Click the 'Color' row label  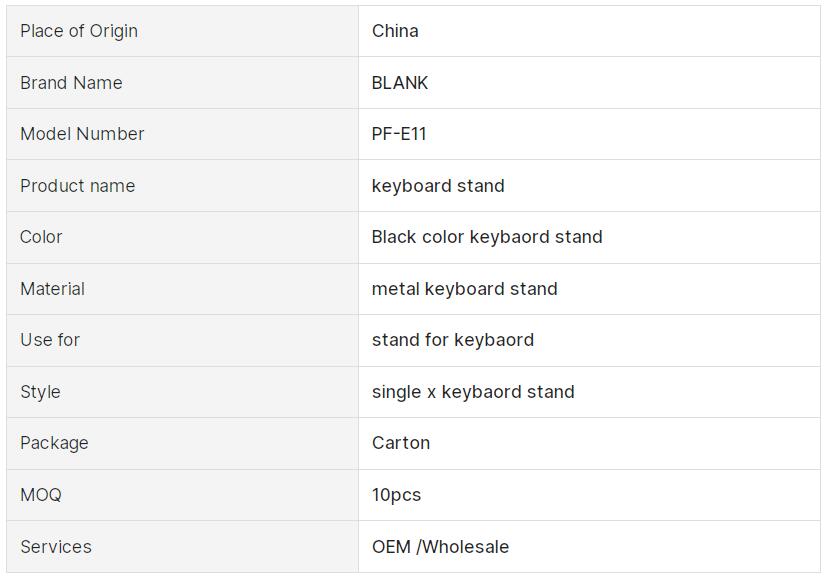coord(41,237)
